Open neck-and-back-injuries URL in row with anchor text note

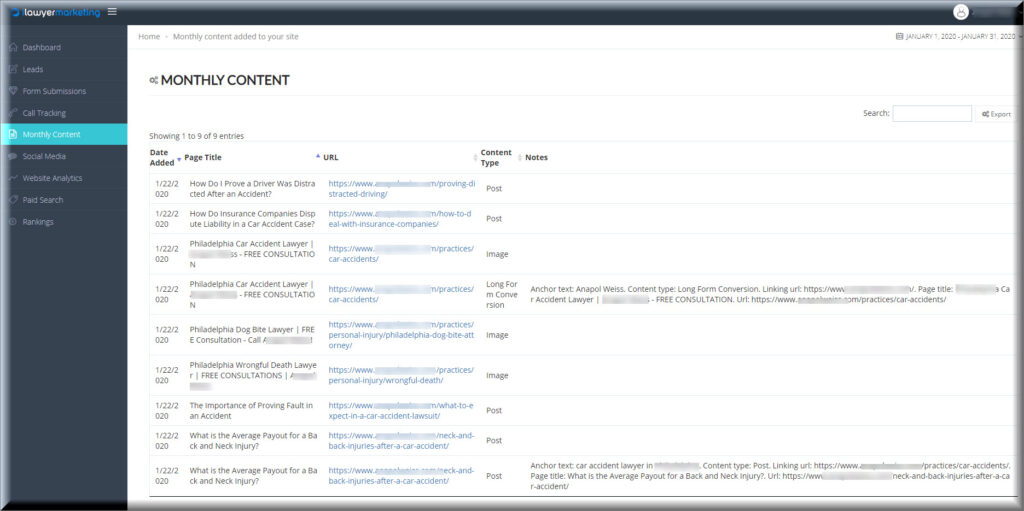pyautogui.click(x=402, y=476)
